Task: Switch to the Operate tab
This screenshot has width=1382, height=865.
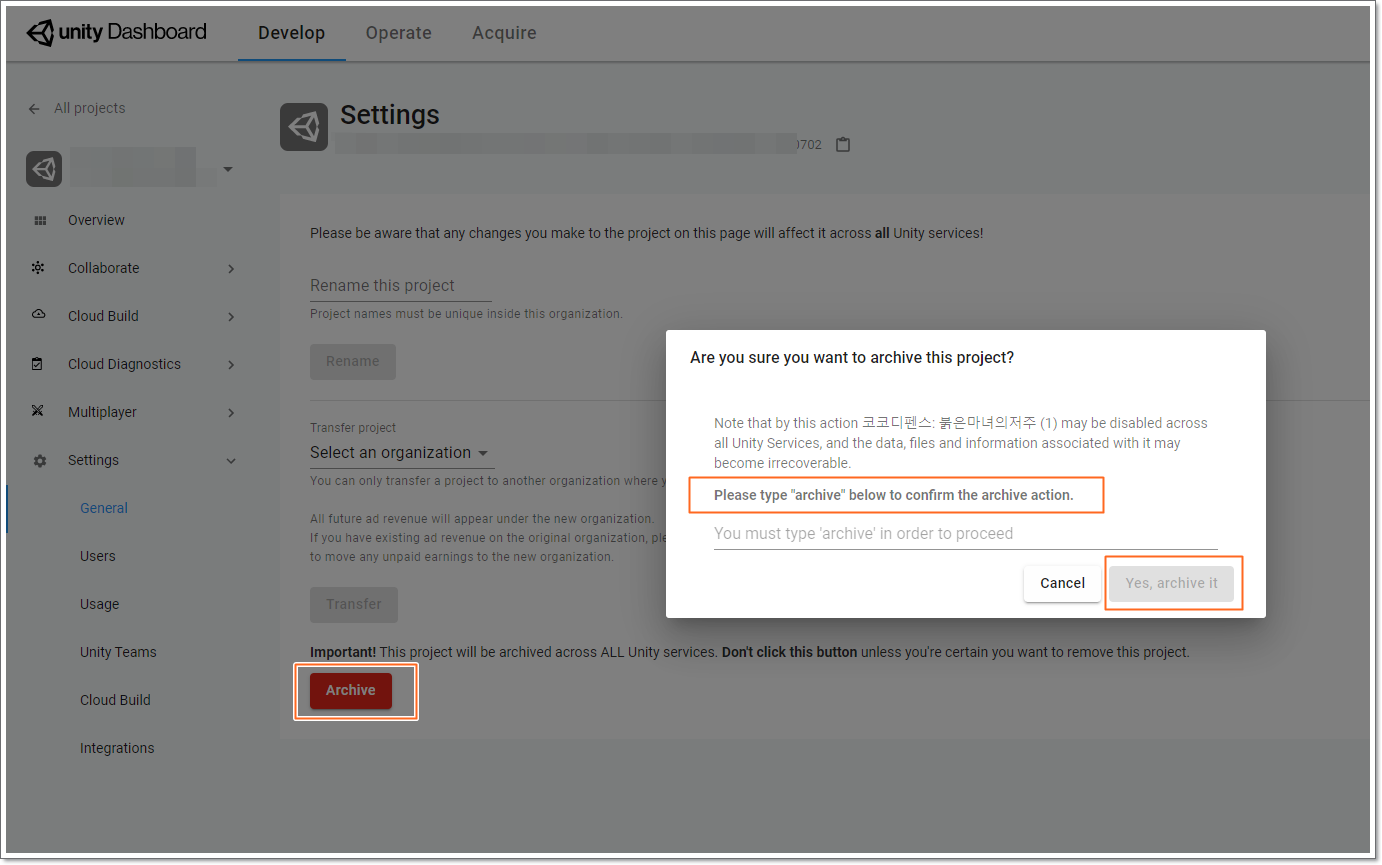Action: pyautogui.click(x=398, y=33)
